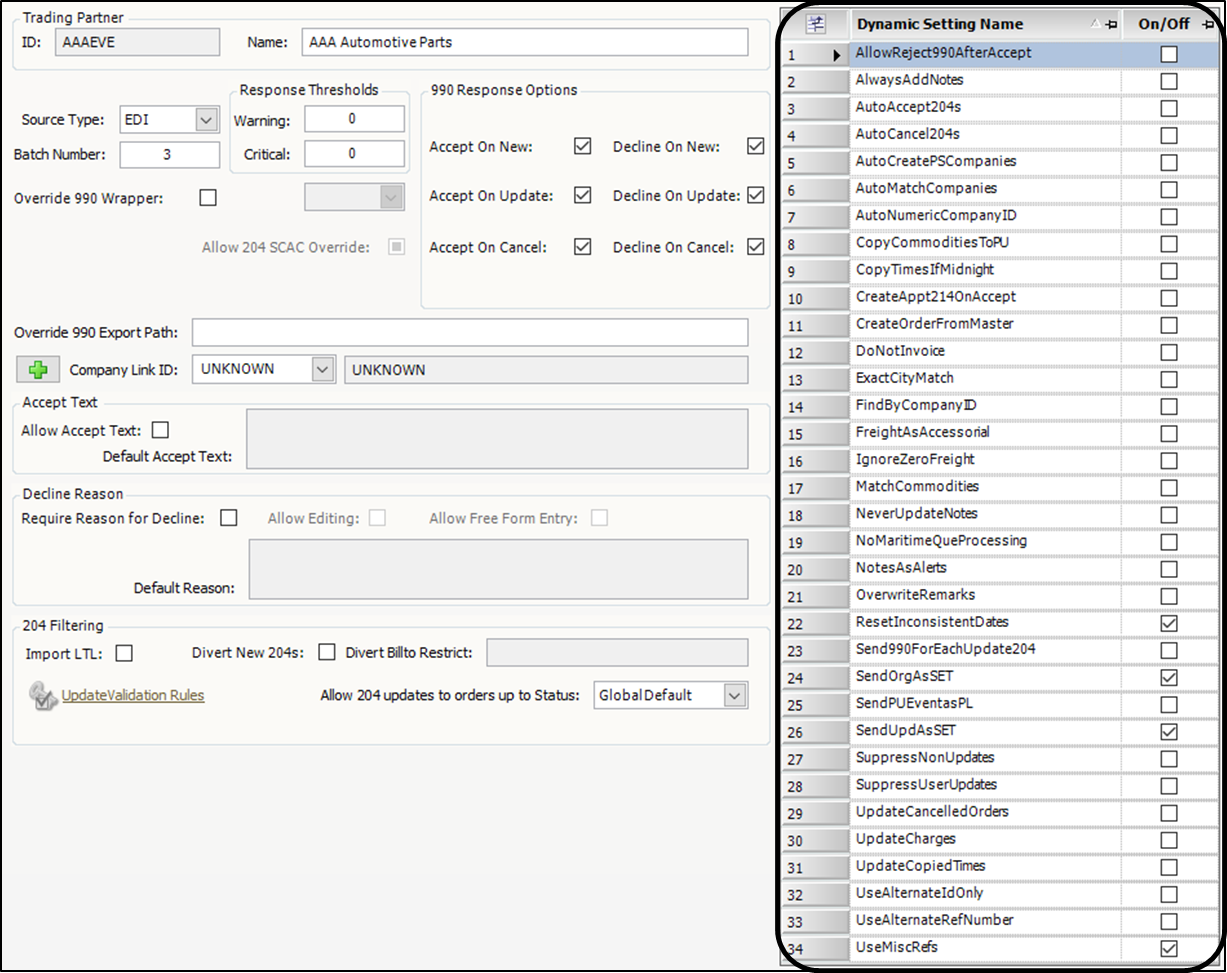Uncheck the Accept On New checkbox

point(583,147)
